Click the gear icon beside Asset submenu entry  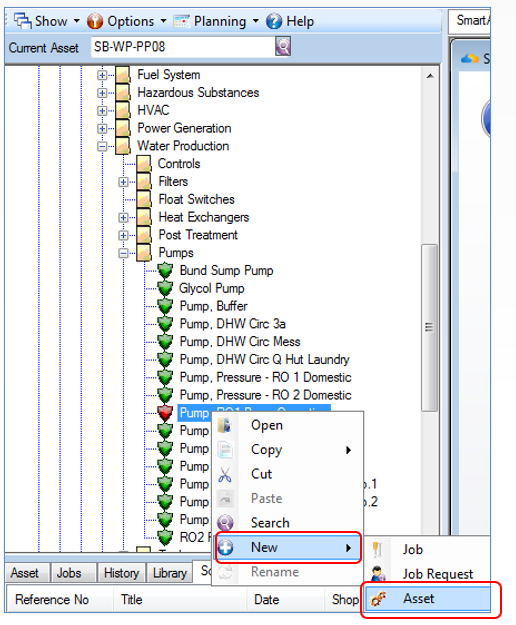378,598
